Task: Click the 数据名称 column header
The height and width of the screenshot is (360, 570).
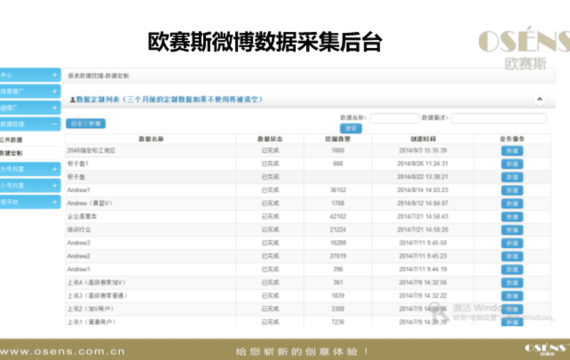Action: [151, 139]
